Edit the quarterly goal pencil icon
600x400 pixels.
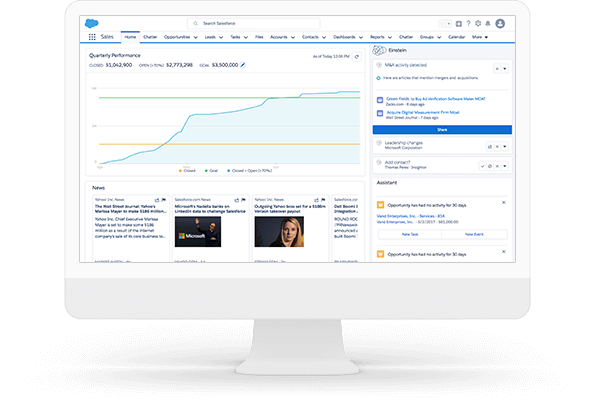pos(243,65)
